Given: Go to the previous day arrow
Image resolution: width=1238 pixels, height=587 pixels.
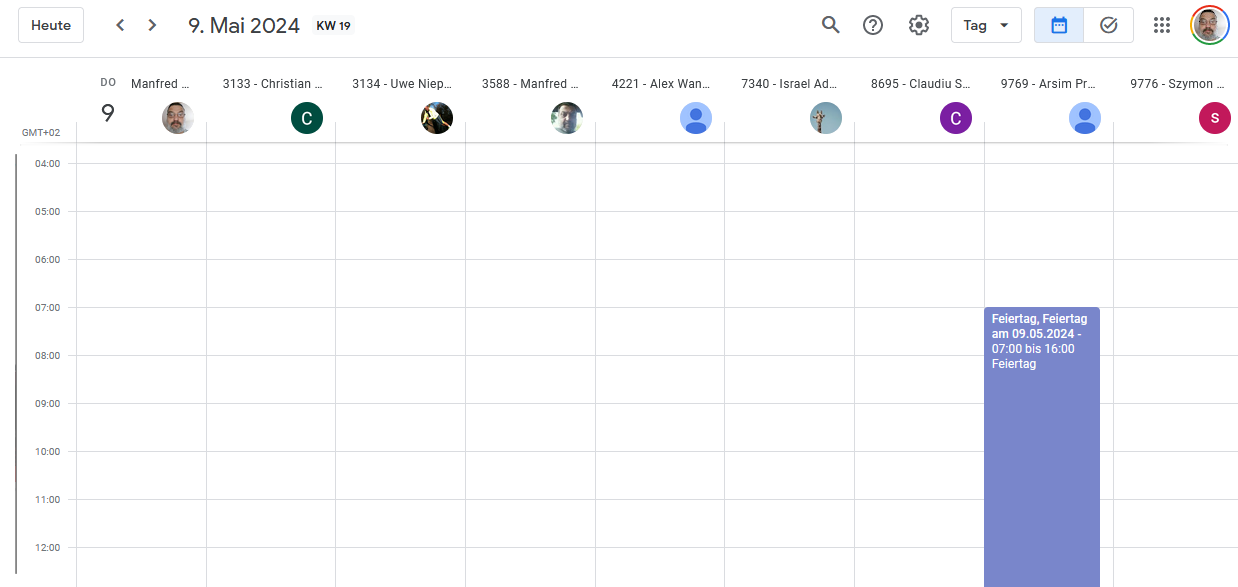Looking at the screenshot, I should coord(120,25).
